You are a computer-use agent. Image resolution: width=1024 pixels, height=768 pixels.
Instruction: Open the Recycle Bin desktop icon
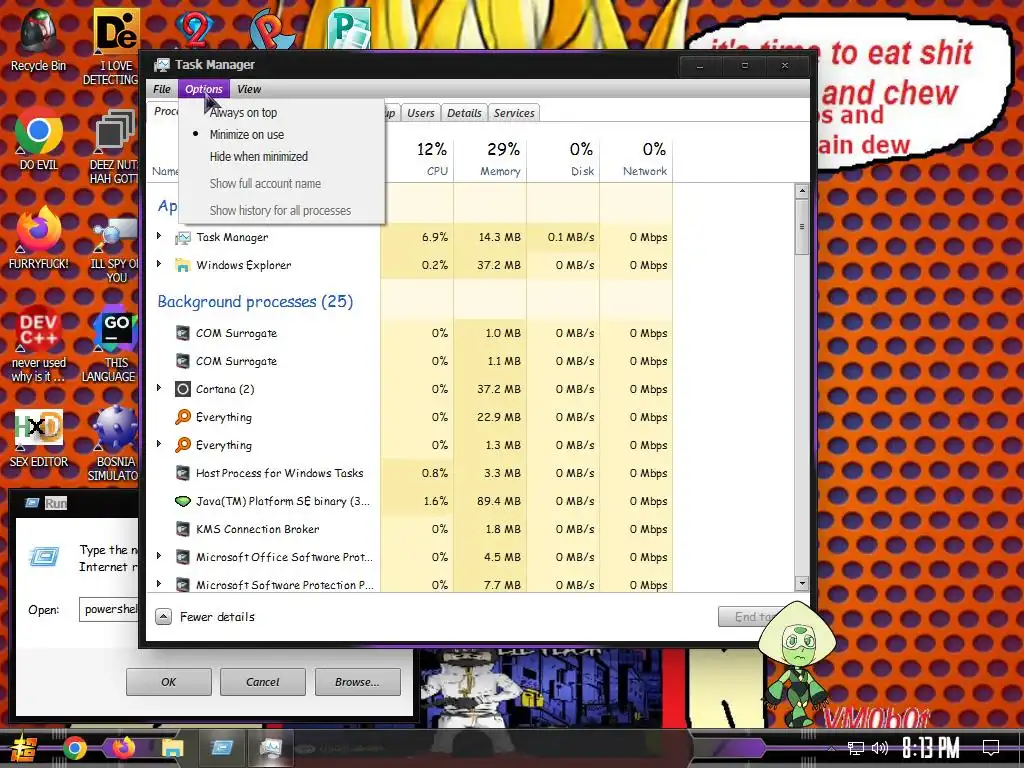pyautogui.click(x=38, y=39)
